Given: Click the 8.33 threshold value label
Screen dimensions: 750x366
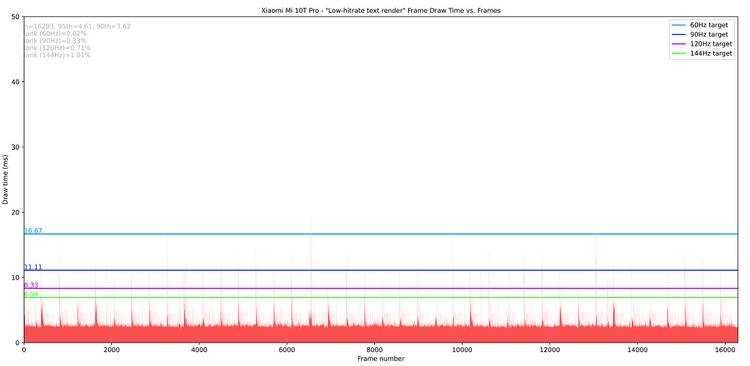Looking at the screenshot, I should (x=31, y=285).
